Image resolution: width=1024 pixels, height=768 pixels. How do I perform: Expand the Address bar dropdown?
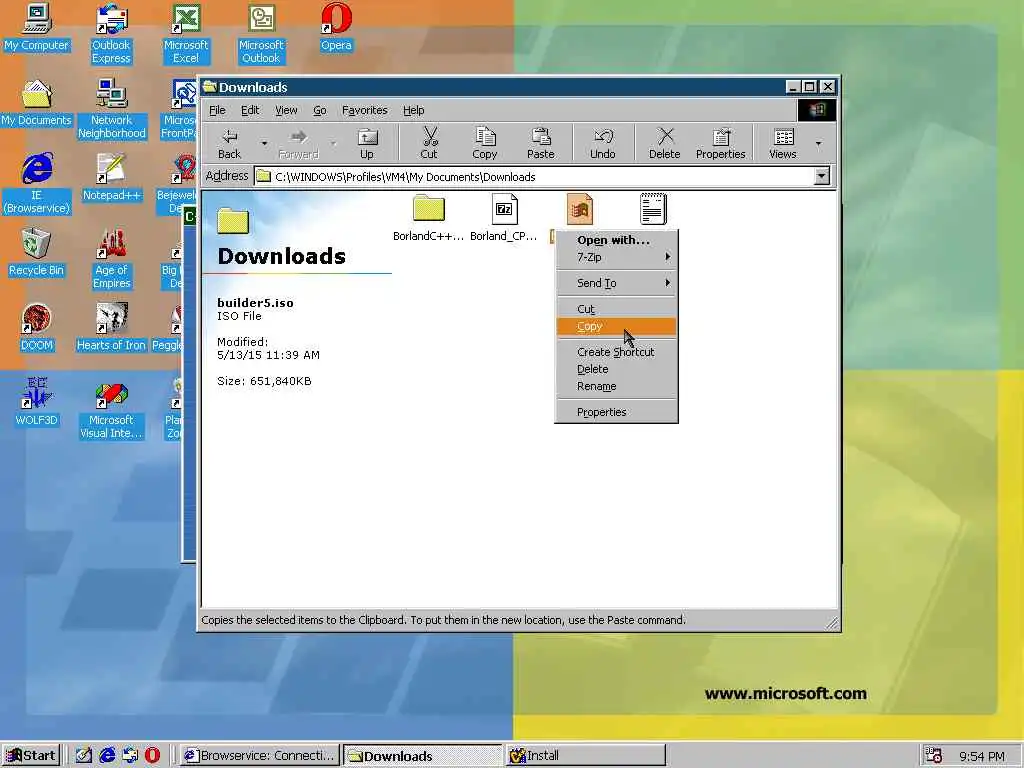point(822,176)
